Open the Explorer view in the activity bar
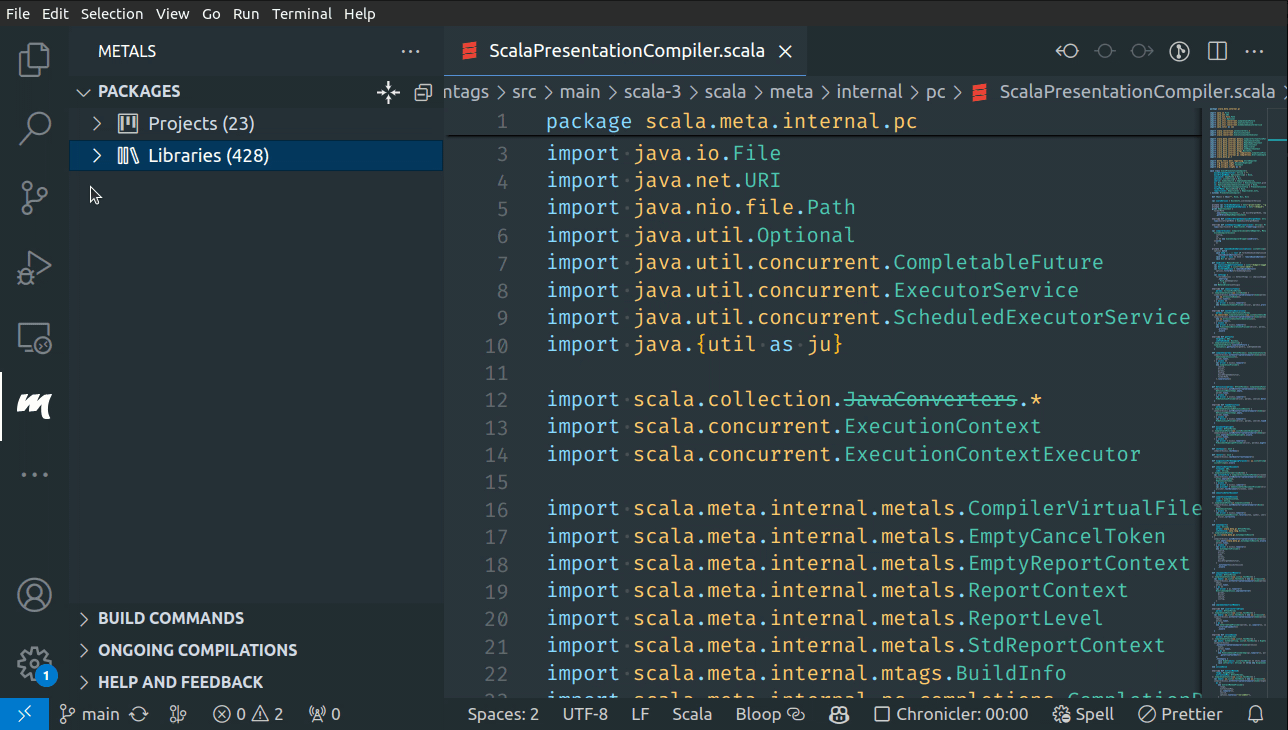This screenshot has width=1288, height=730. [34, 60]
